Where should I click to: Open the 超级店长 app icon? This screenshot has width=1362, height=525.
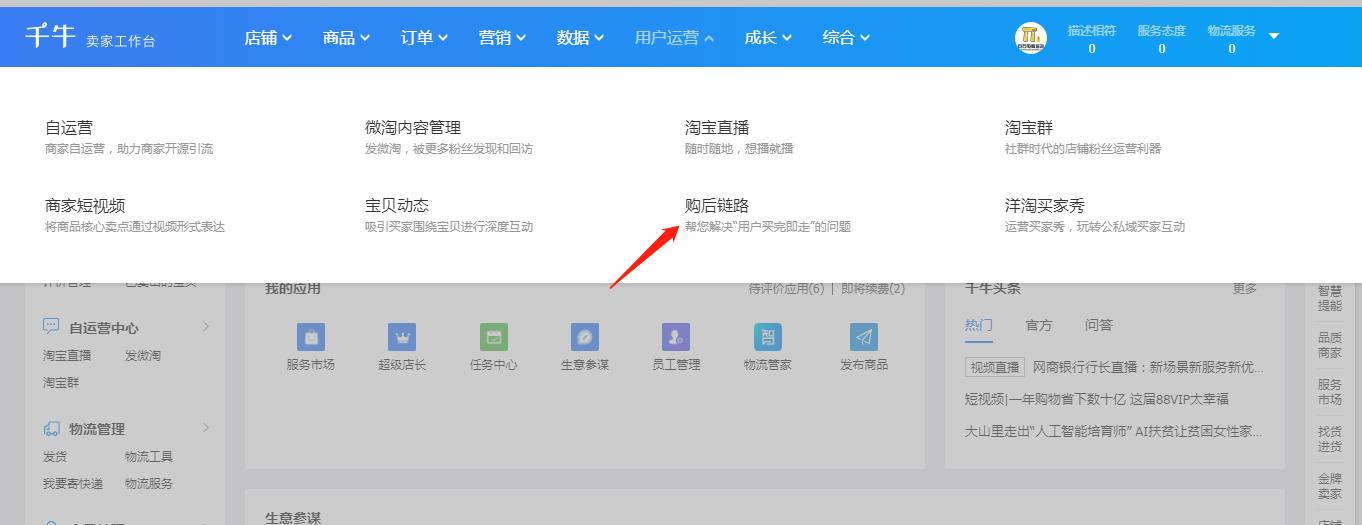point(402,337)
